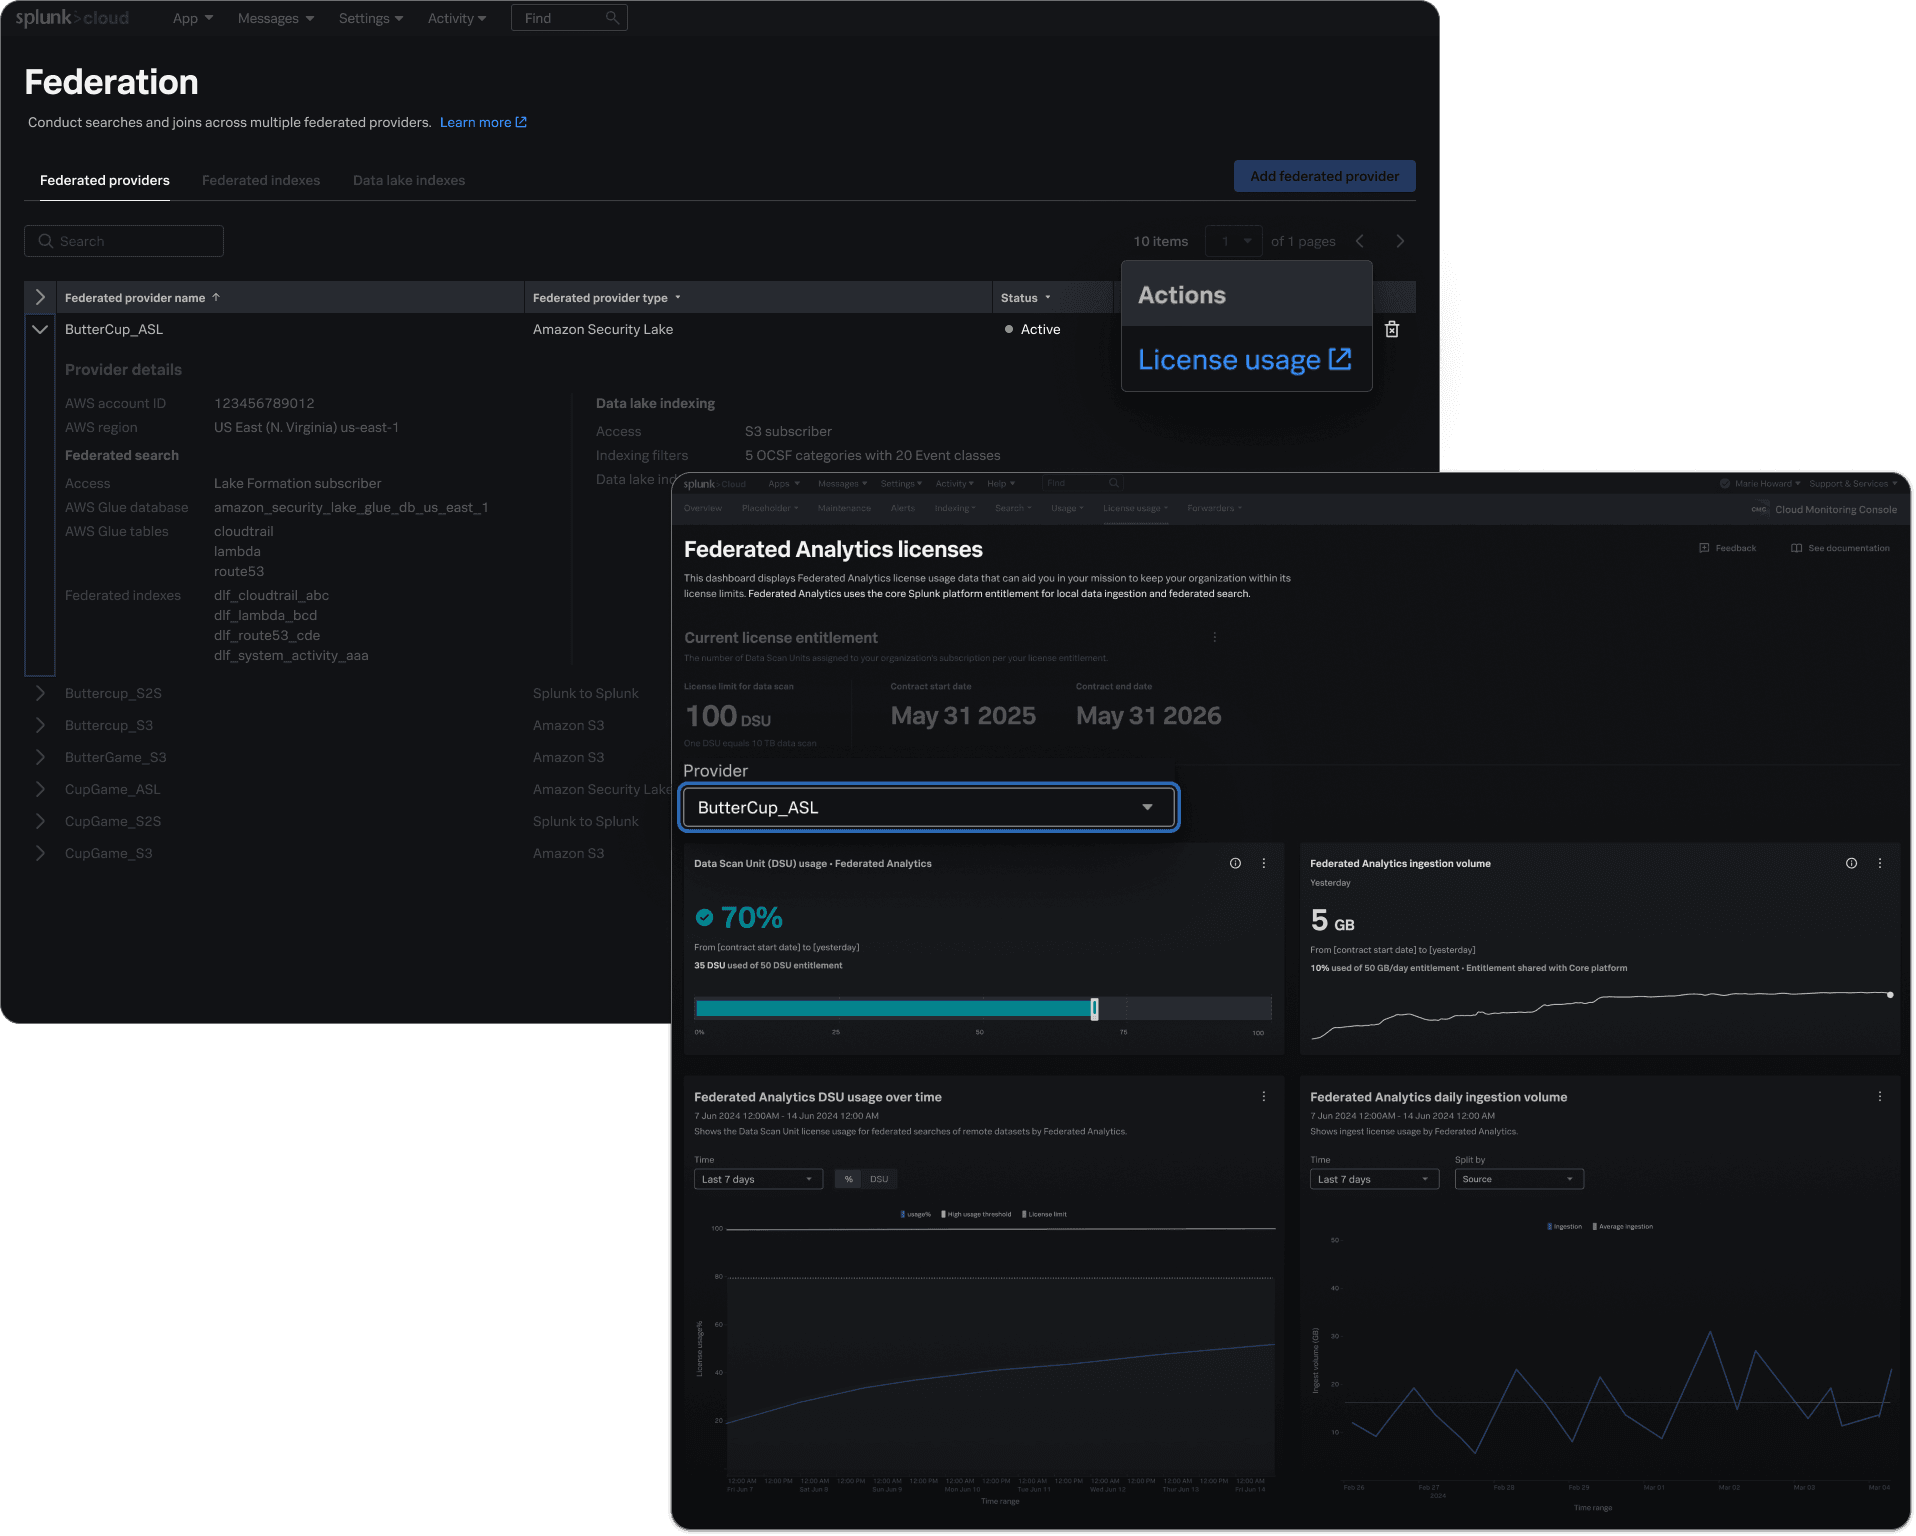The height and width of the screenshot is (1536, 1916).
Task: Open Last 7 days dropdown for daily ingestion
Action: coord(1374,1179)
